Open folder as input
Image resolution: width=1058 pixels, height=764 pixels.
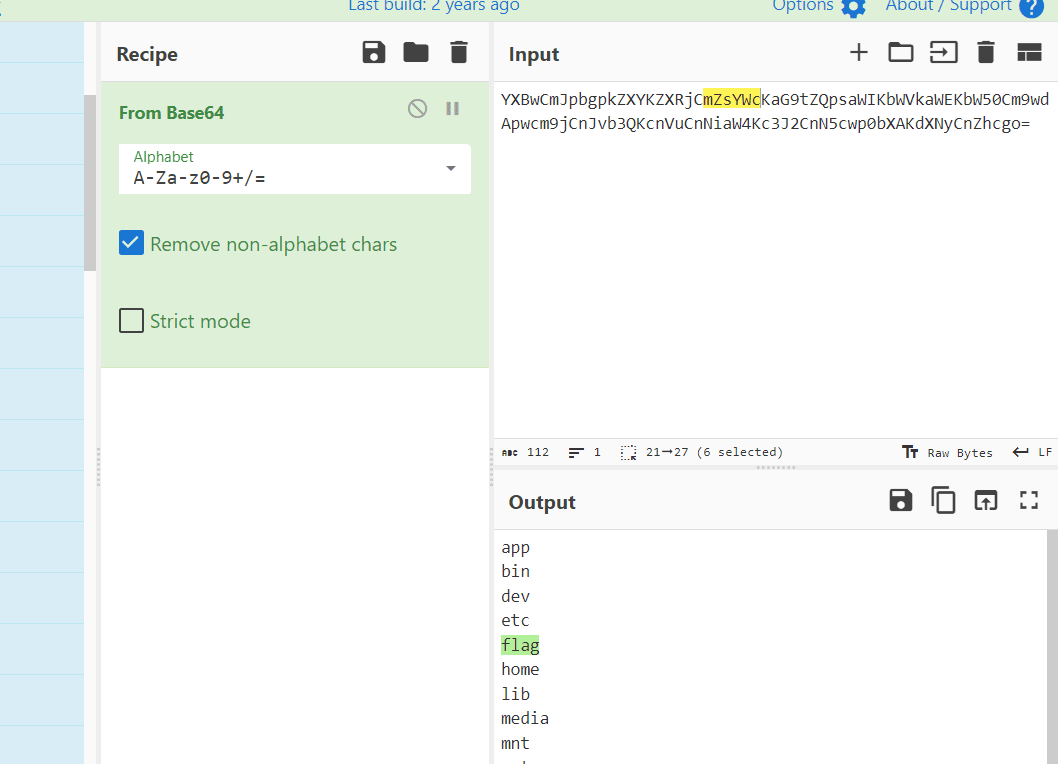(901, 53)
